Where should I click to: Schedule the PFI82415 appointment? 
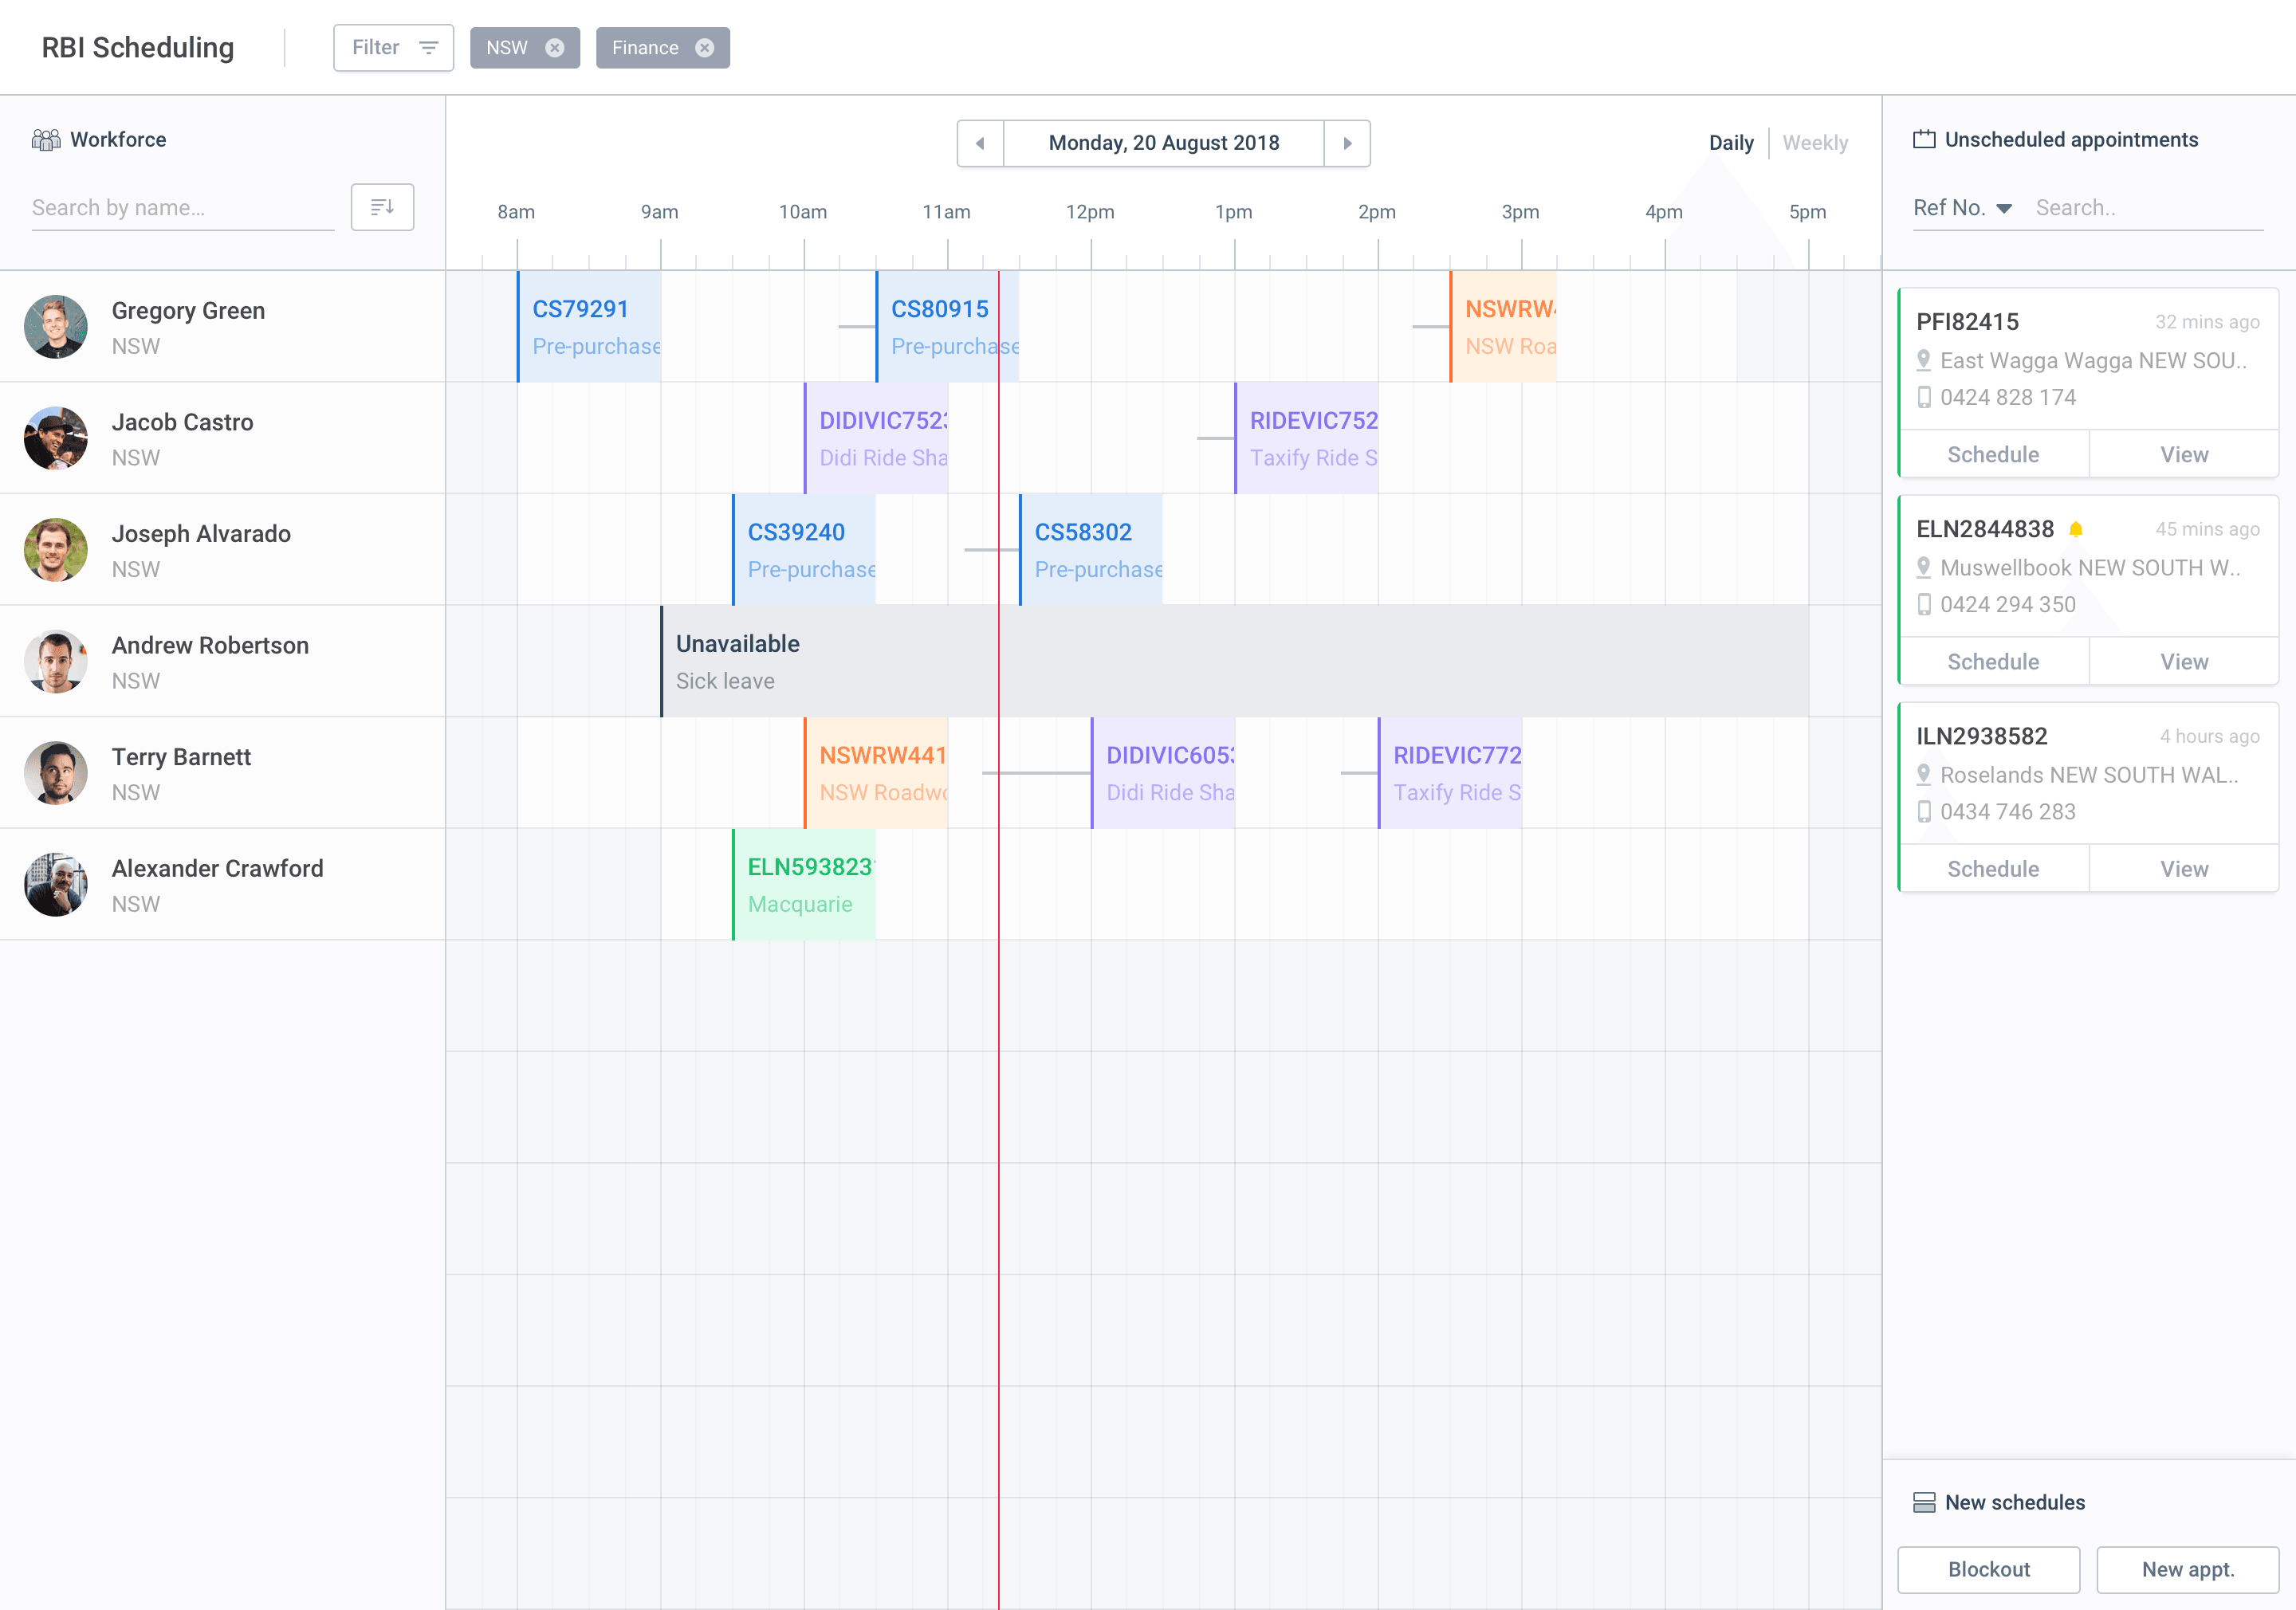[1993, 455]
